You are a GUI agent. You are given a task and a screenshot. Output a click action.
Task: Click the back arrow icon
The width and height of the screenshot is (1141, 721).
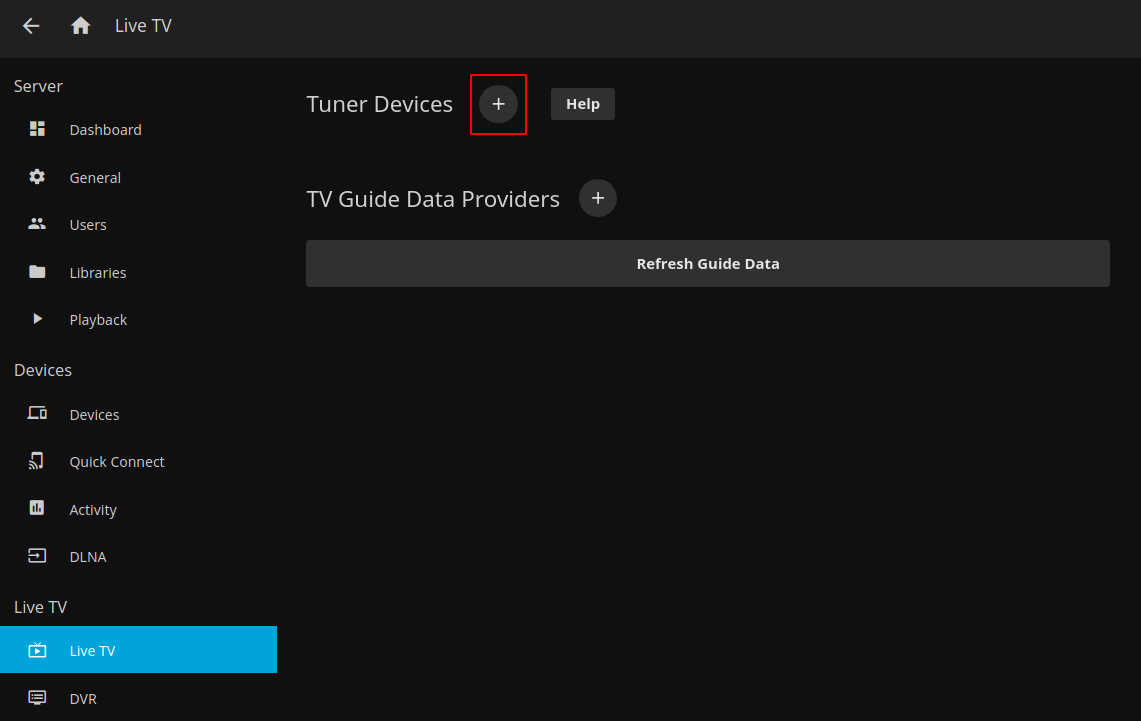[31, 26]
